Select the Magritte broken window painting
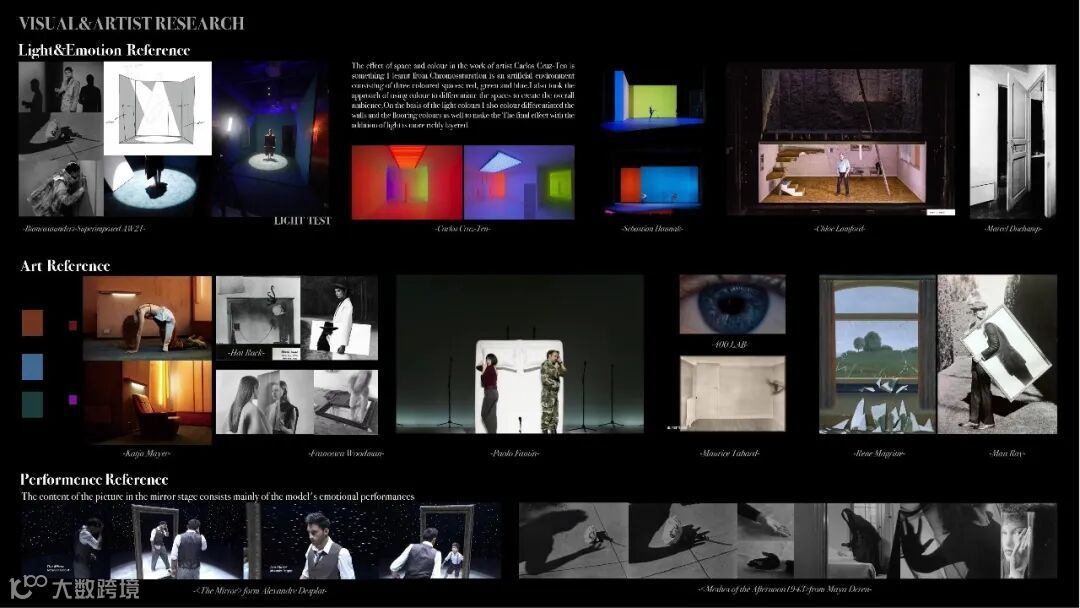This screenshot has height=608, width=1080. [x=878, y=354]
